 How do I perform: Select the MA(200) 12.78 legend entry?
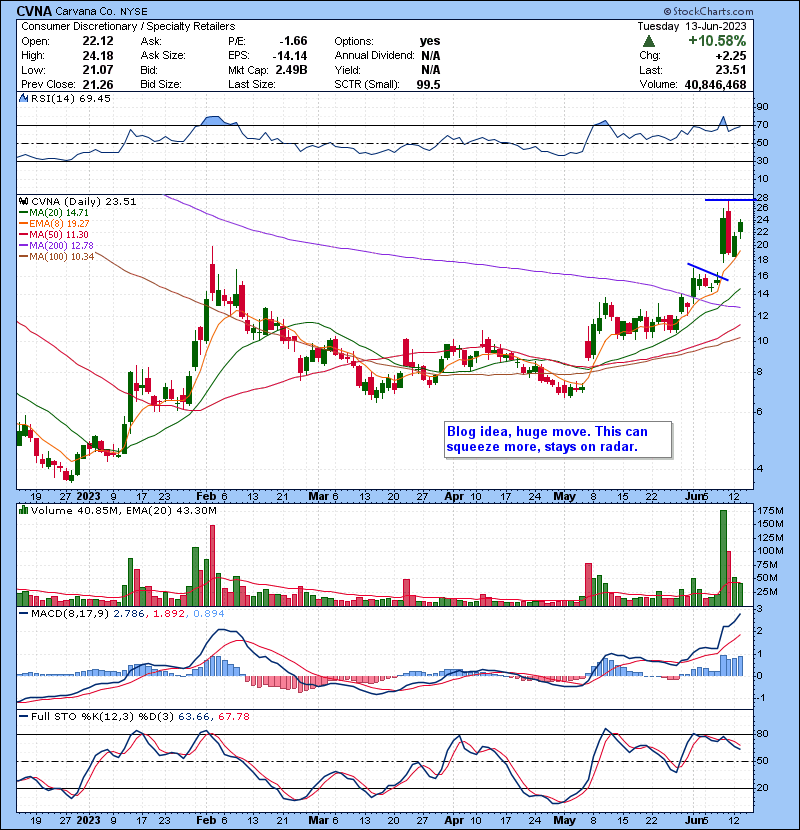tap(57, 246)
